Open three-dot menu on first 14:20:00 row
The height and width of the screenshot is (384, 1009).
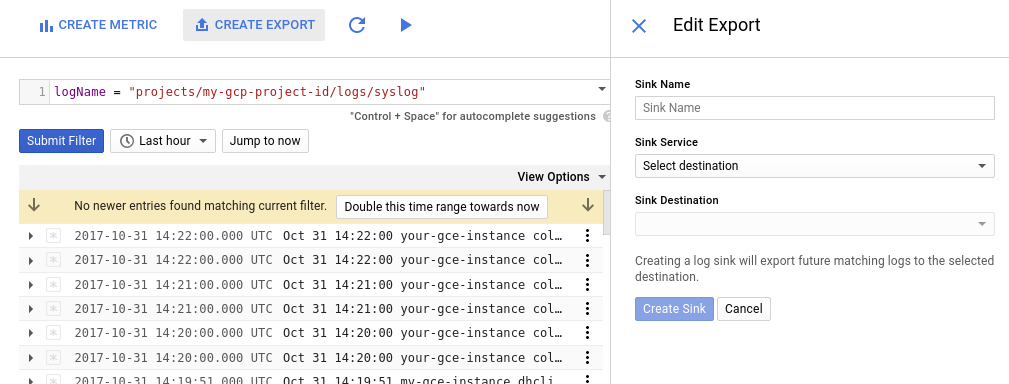[587, 333]
